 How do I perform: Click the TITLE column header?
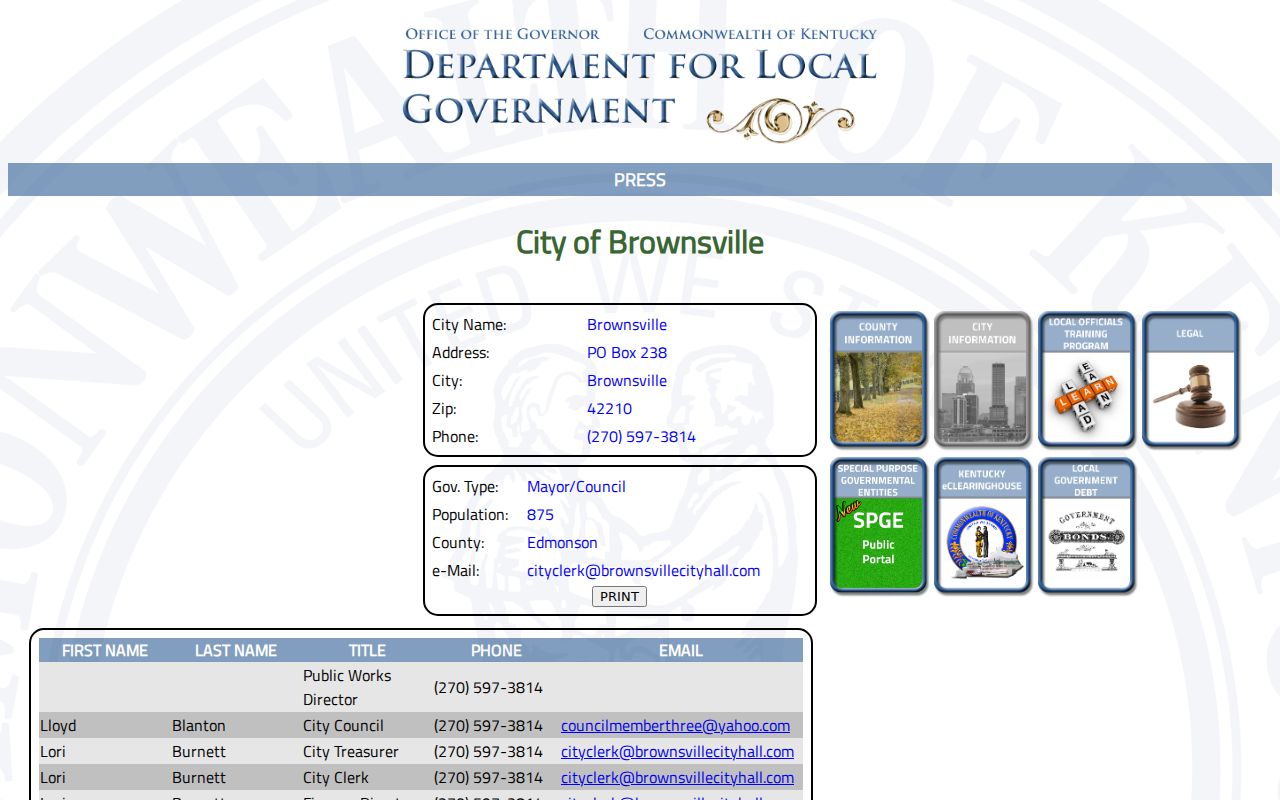pyautogui.click(x=367, y=650)
